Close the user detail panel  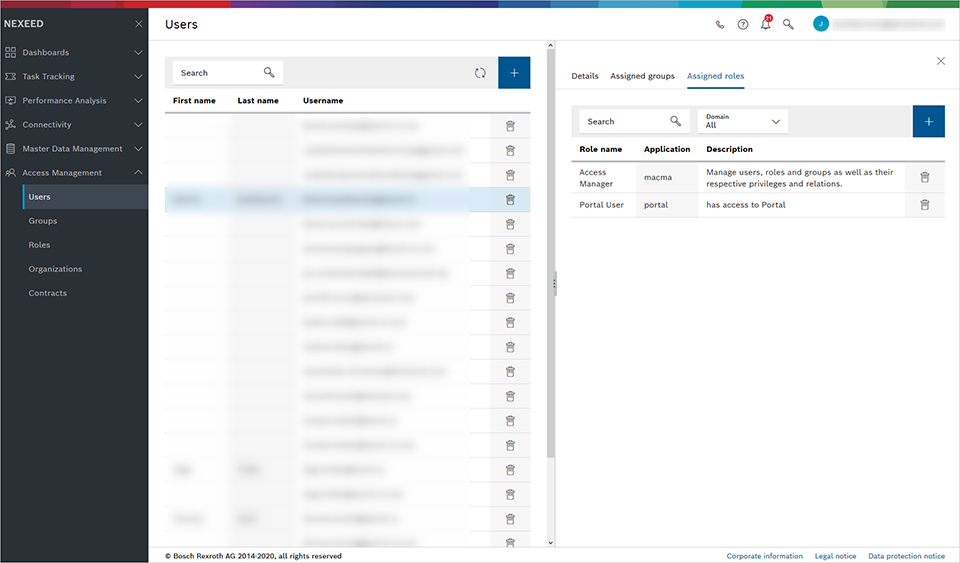tap(940, 61)
